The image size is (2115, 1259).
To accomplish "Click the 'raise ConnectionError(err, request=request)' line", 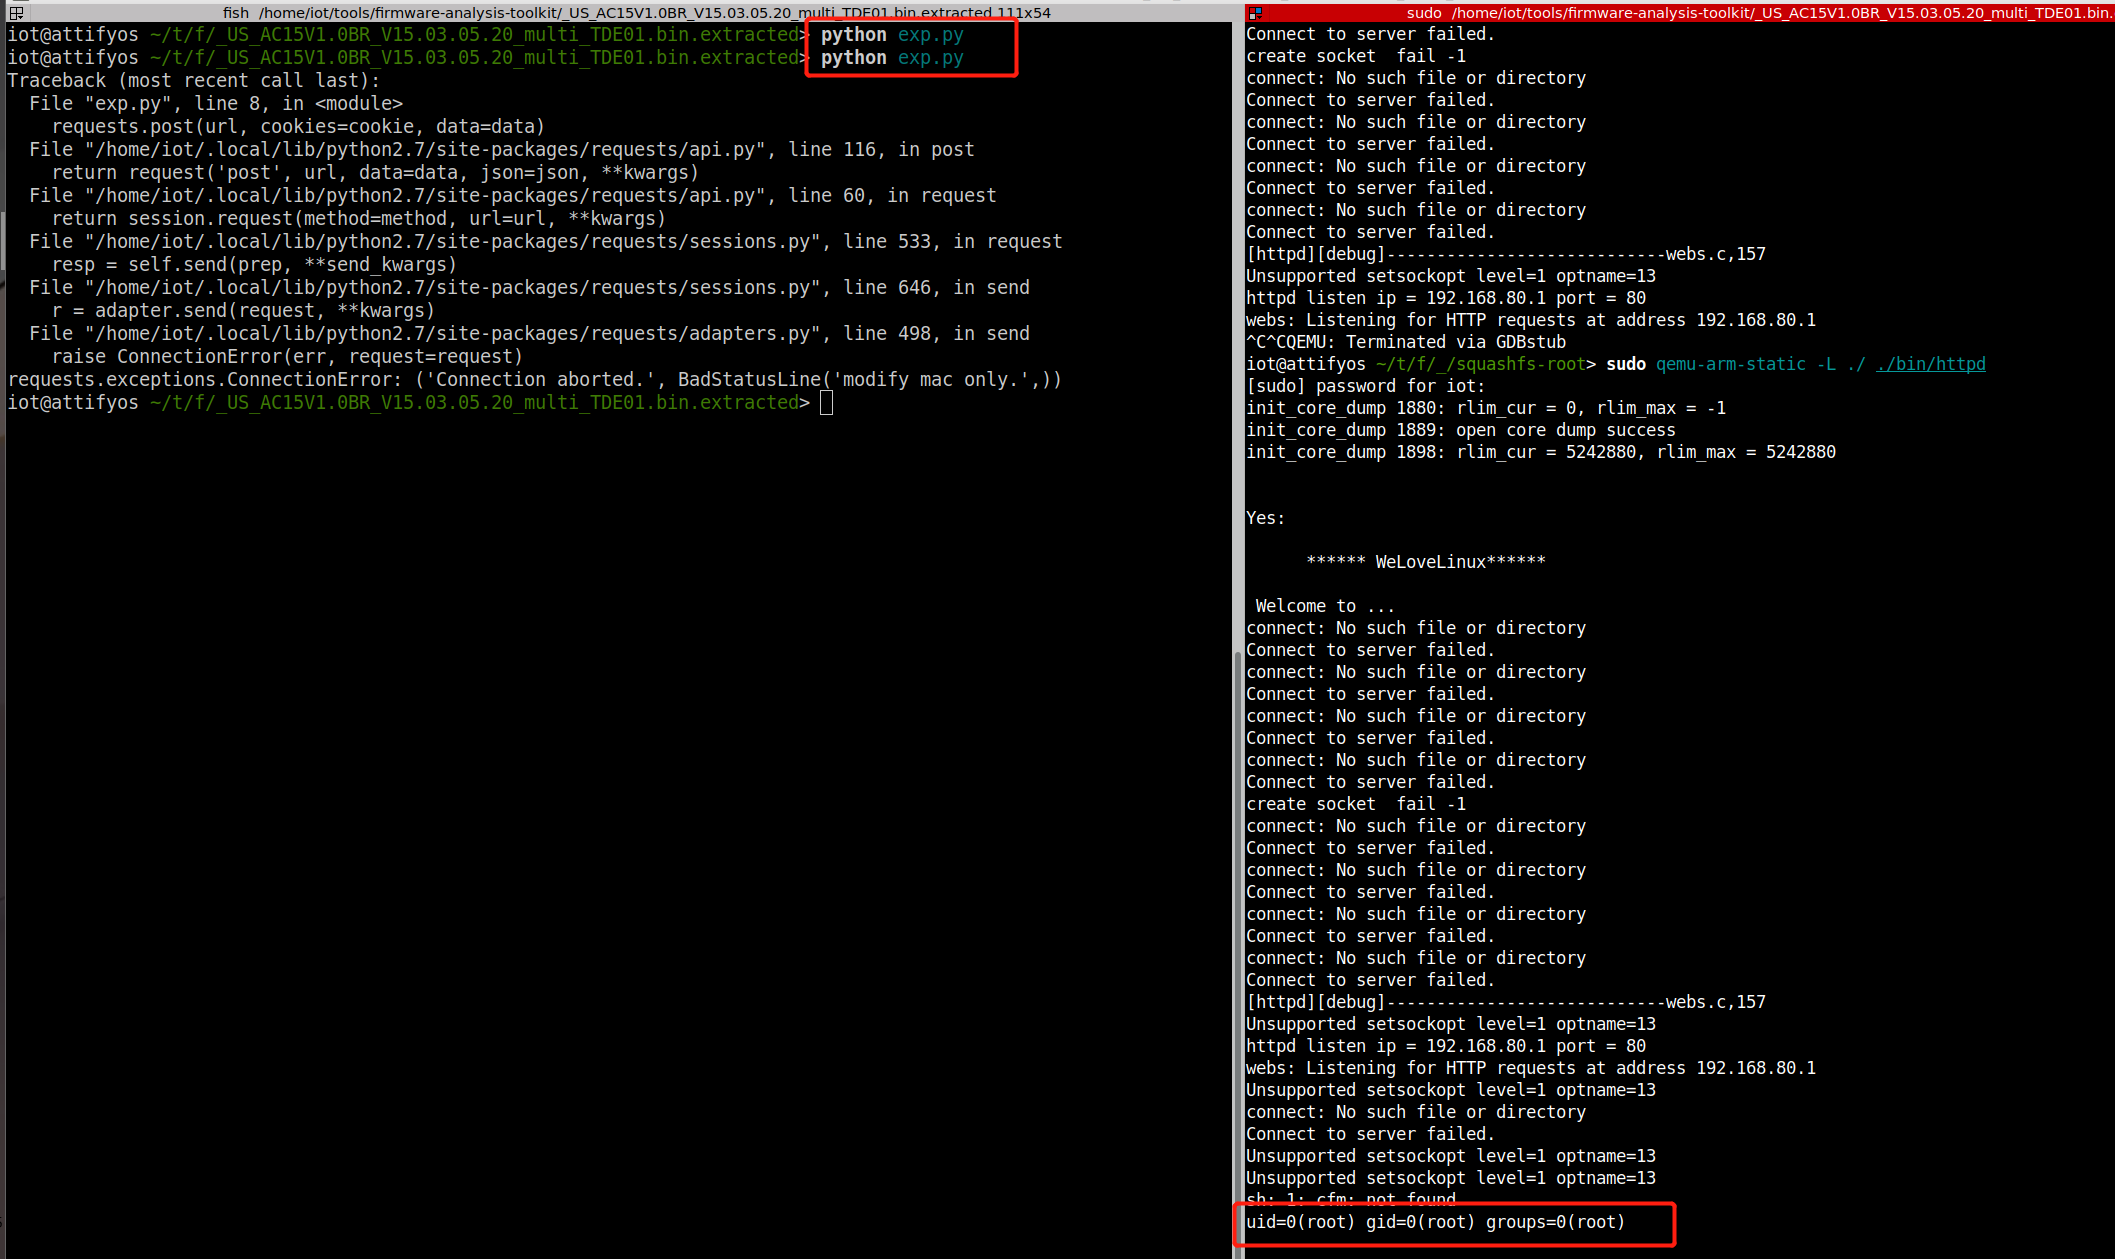I will [x=287, y=357].
